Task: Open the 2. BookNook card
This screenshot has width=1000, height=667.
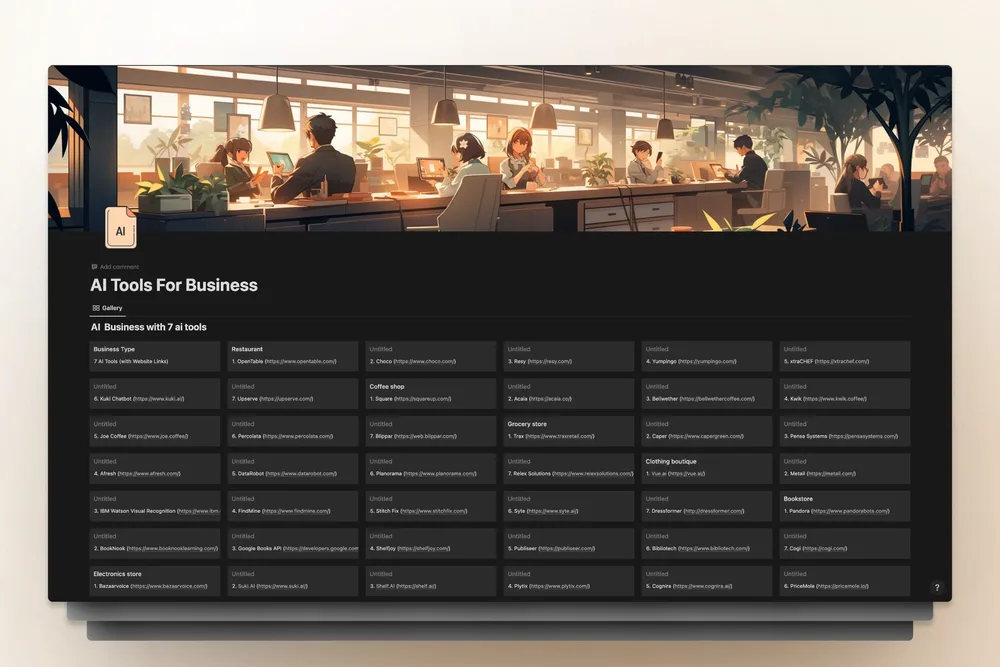Action: 155,544
